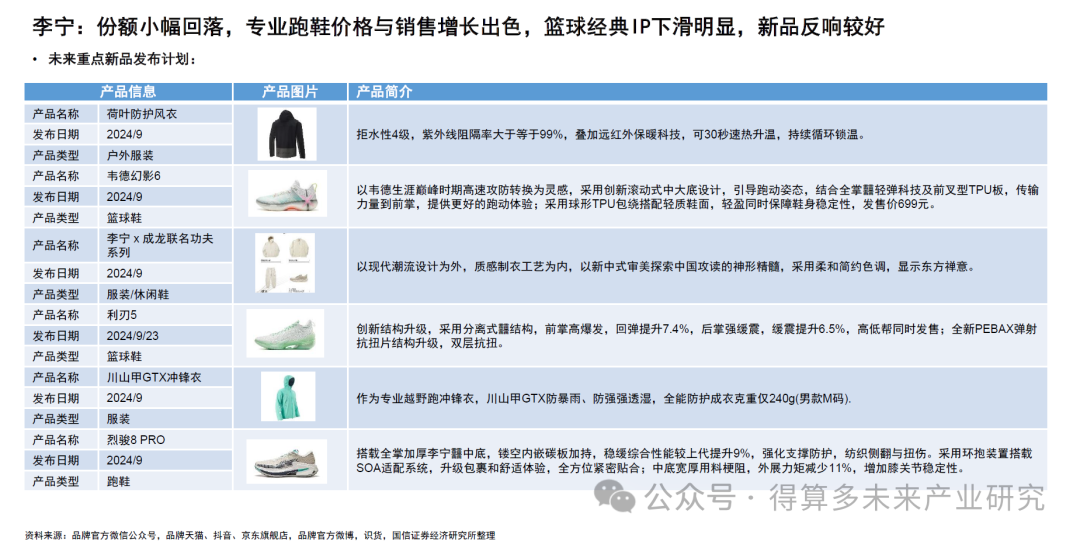Click the description starting 以现代潮流设计为外

pyautogui.click(x=665, y=267)
